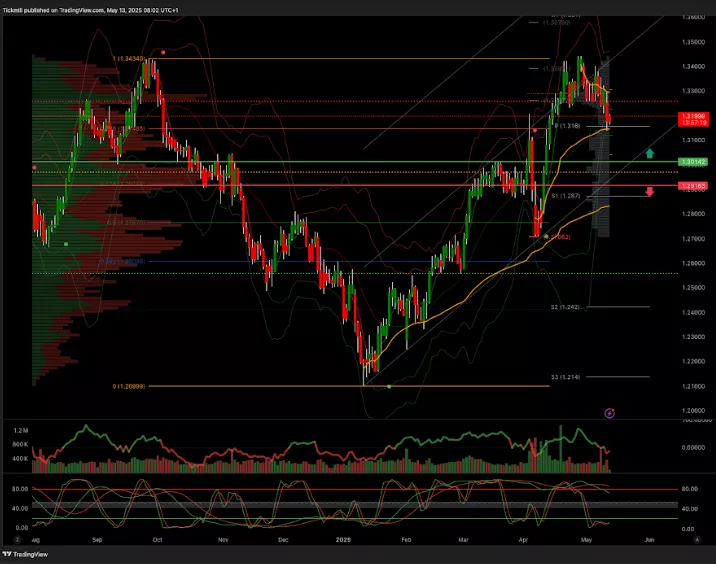
Task: Click the green dot at the 1.20899 low
Action: [x=389, y=386]
